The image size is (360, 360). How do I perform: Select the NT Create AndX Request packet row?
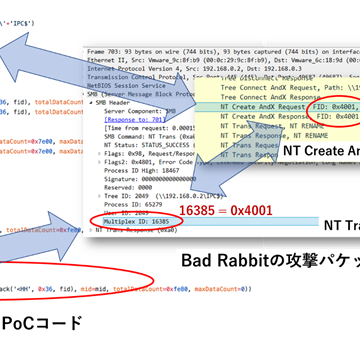pyautogui.click(x=277, y=107)
